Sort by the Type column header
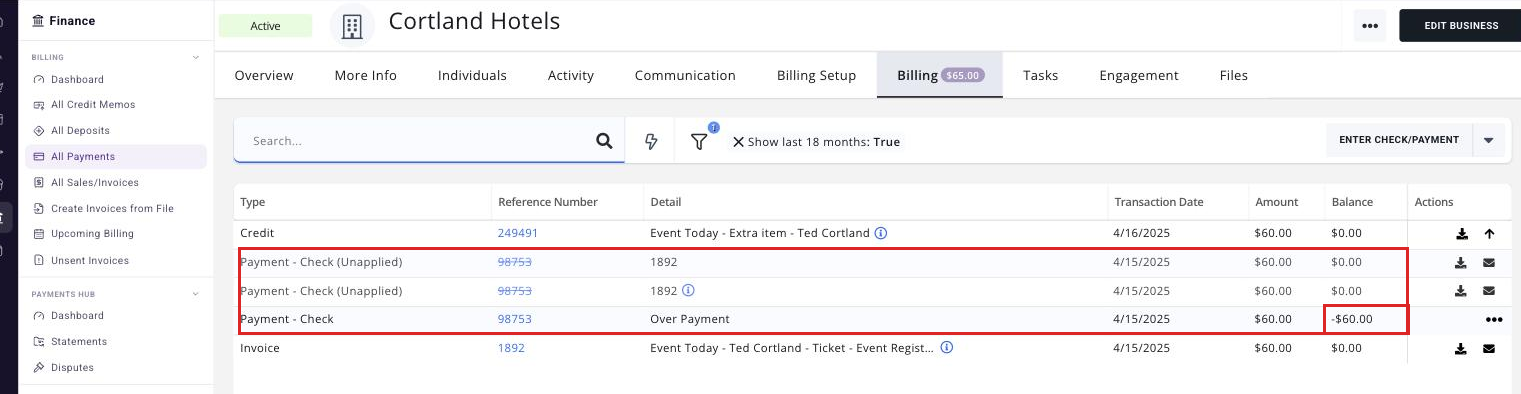 pos(253,202)
